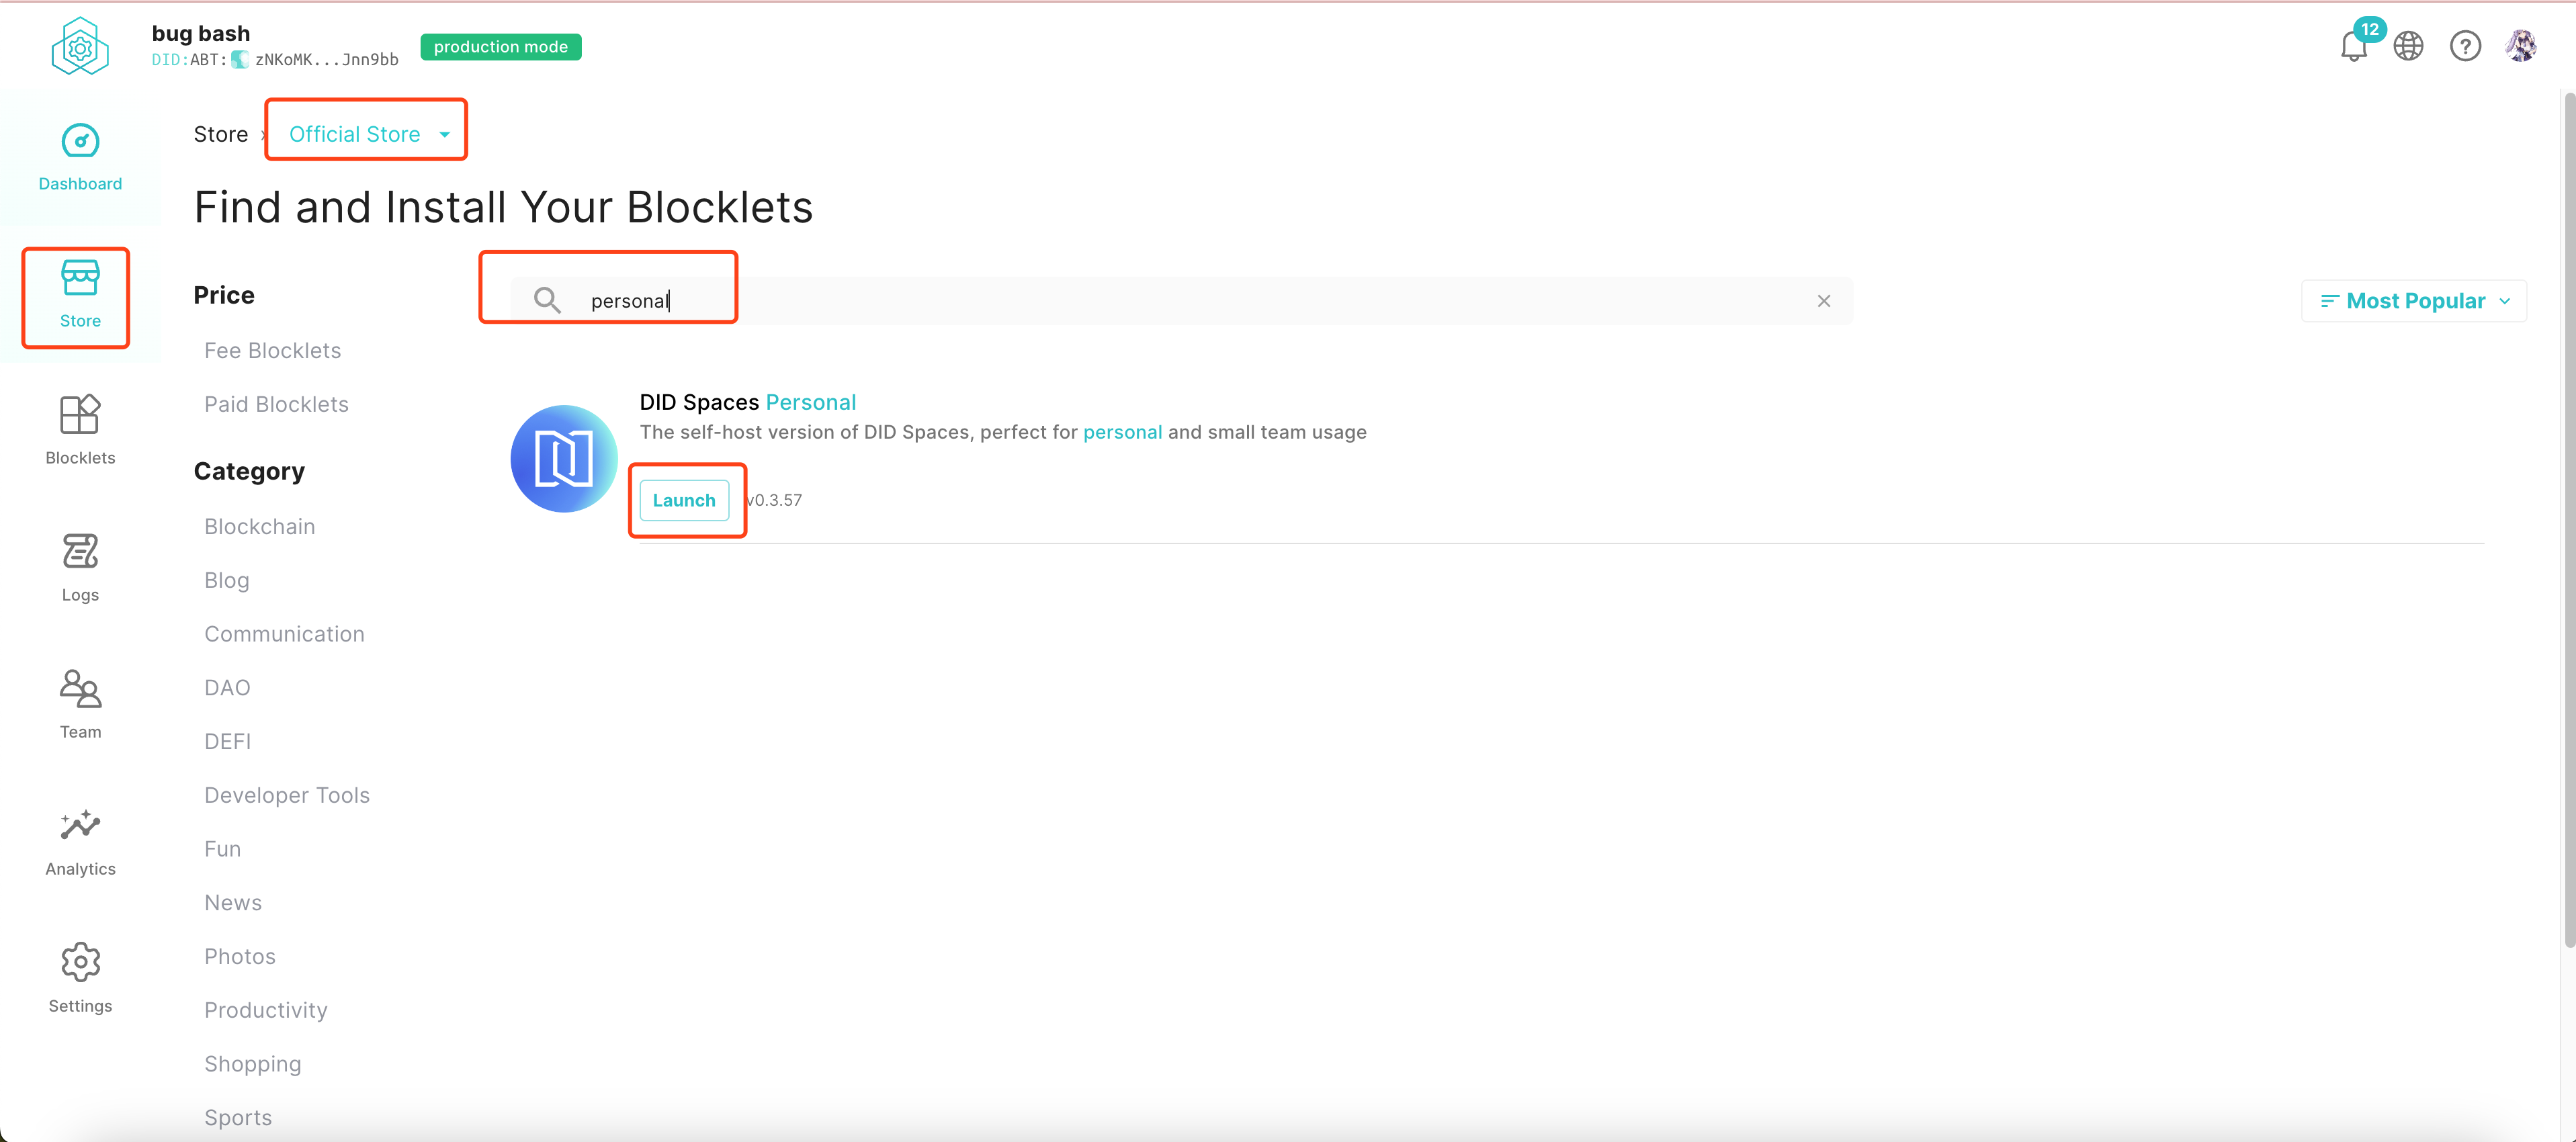Select the Blog category
The width and height of the screenshot is (2576, 1142).
click(x=227, y=581)
